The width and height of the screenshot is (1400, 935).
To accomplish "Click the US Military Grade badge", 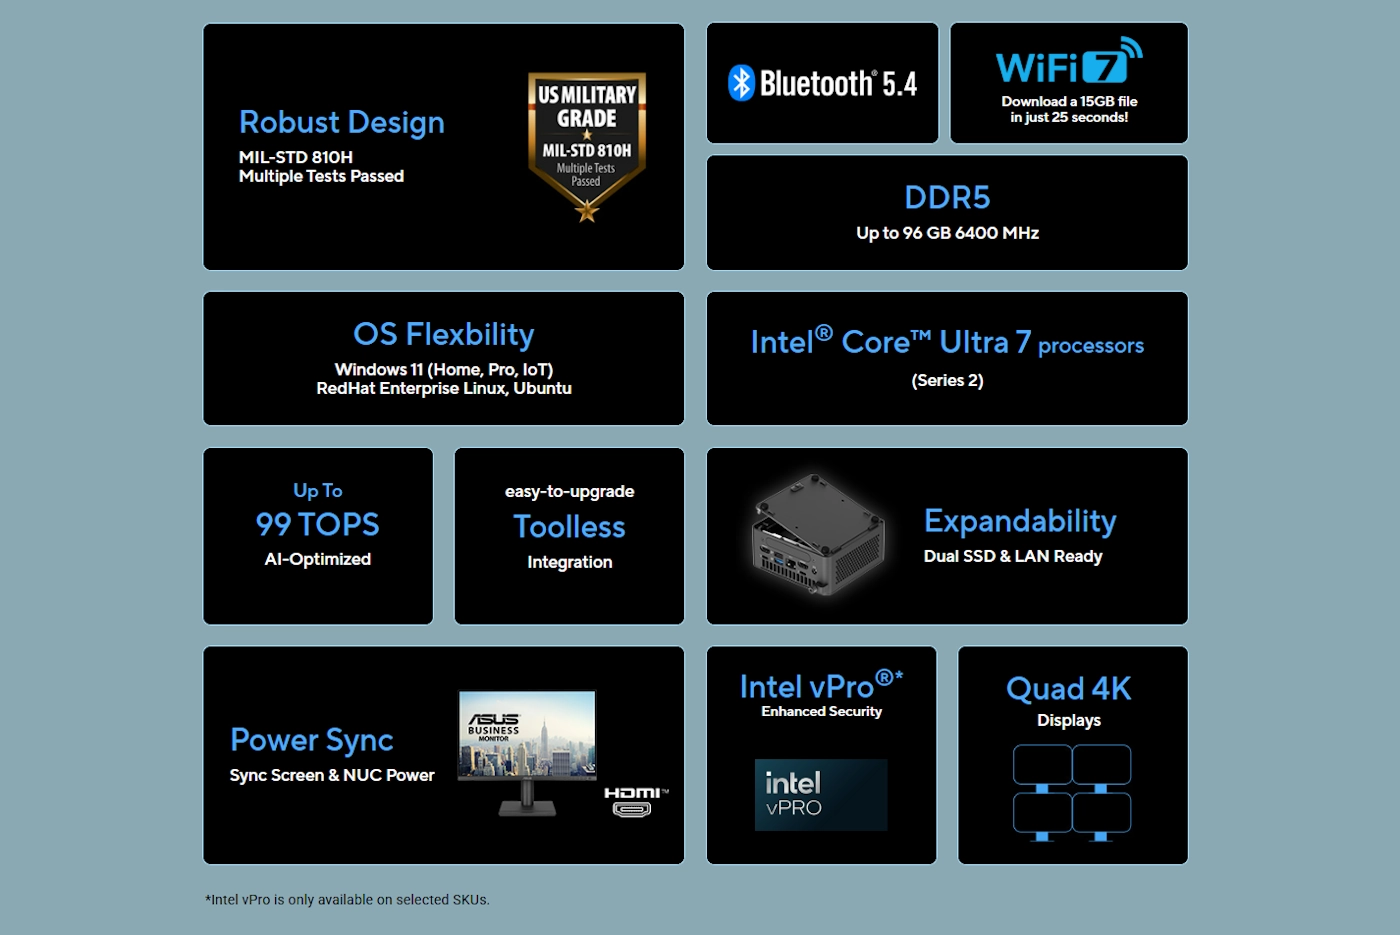I will (587, 147).
